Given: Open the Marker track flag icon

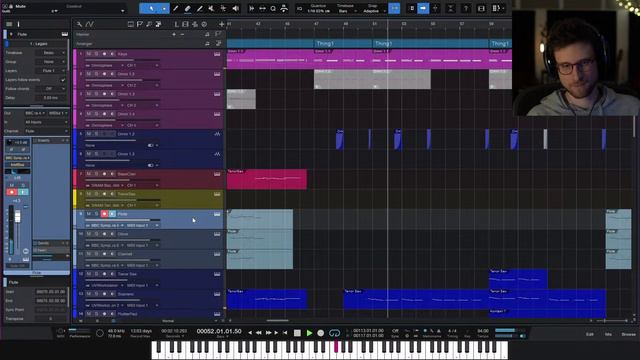Looking at the screenshot, I should [218, 34].
